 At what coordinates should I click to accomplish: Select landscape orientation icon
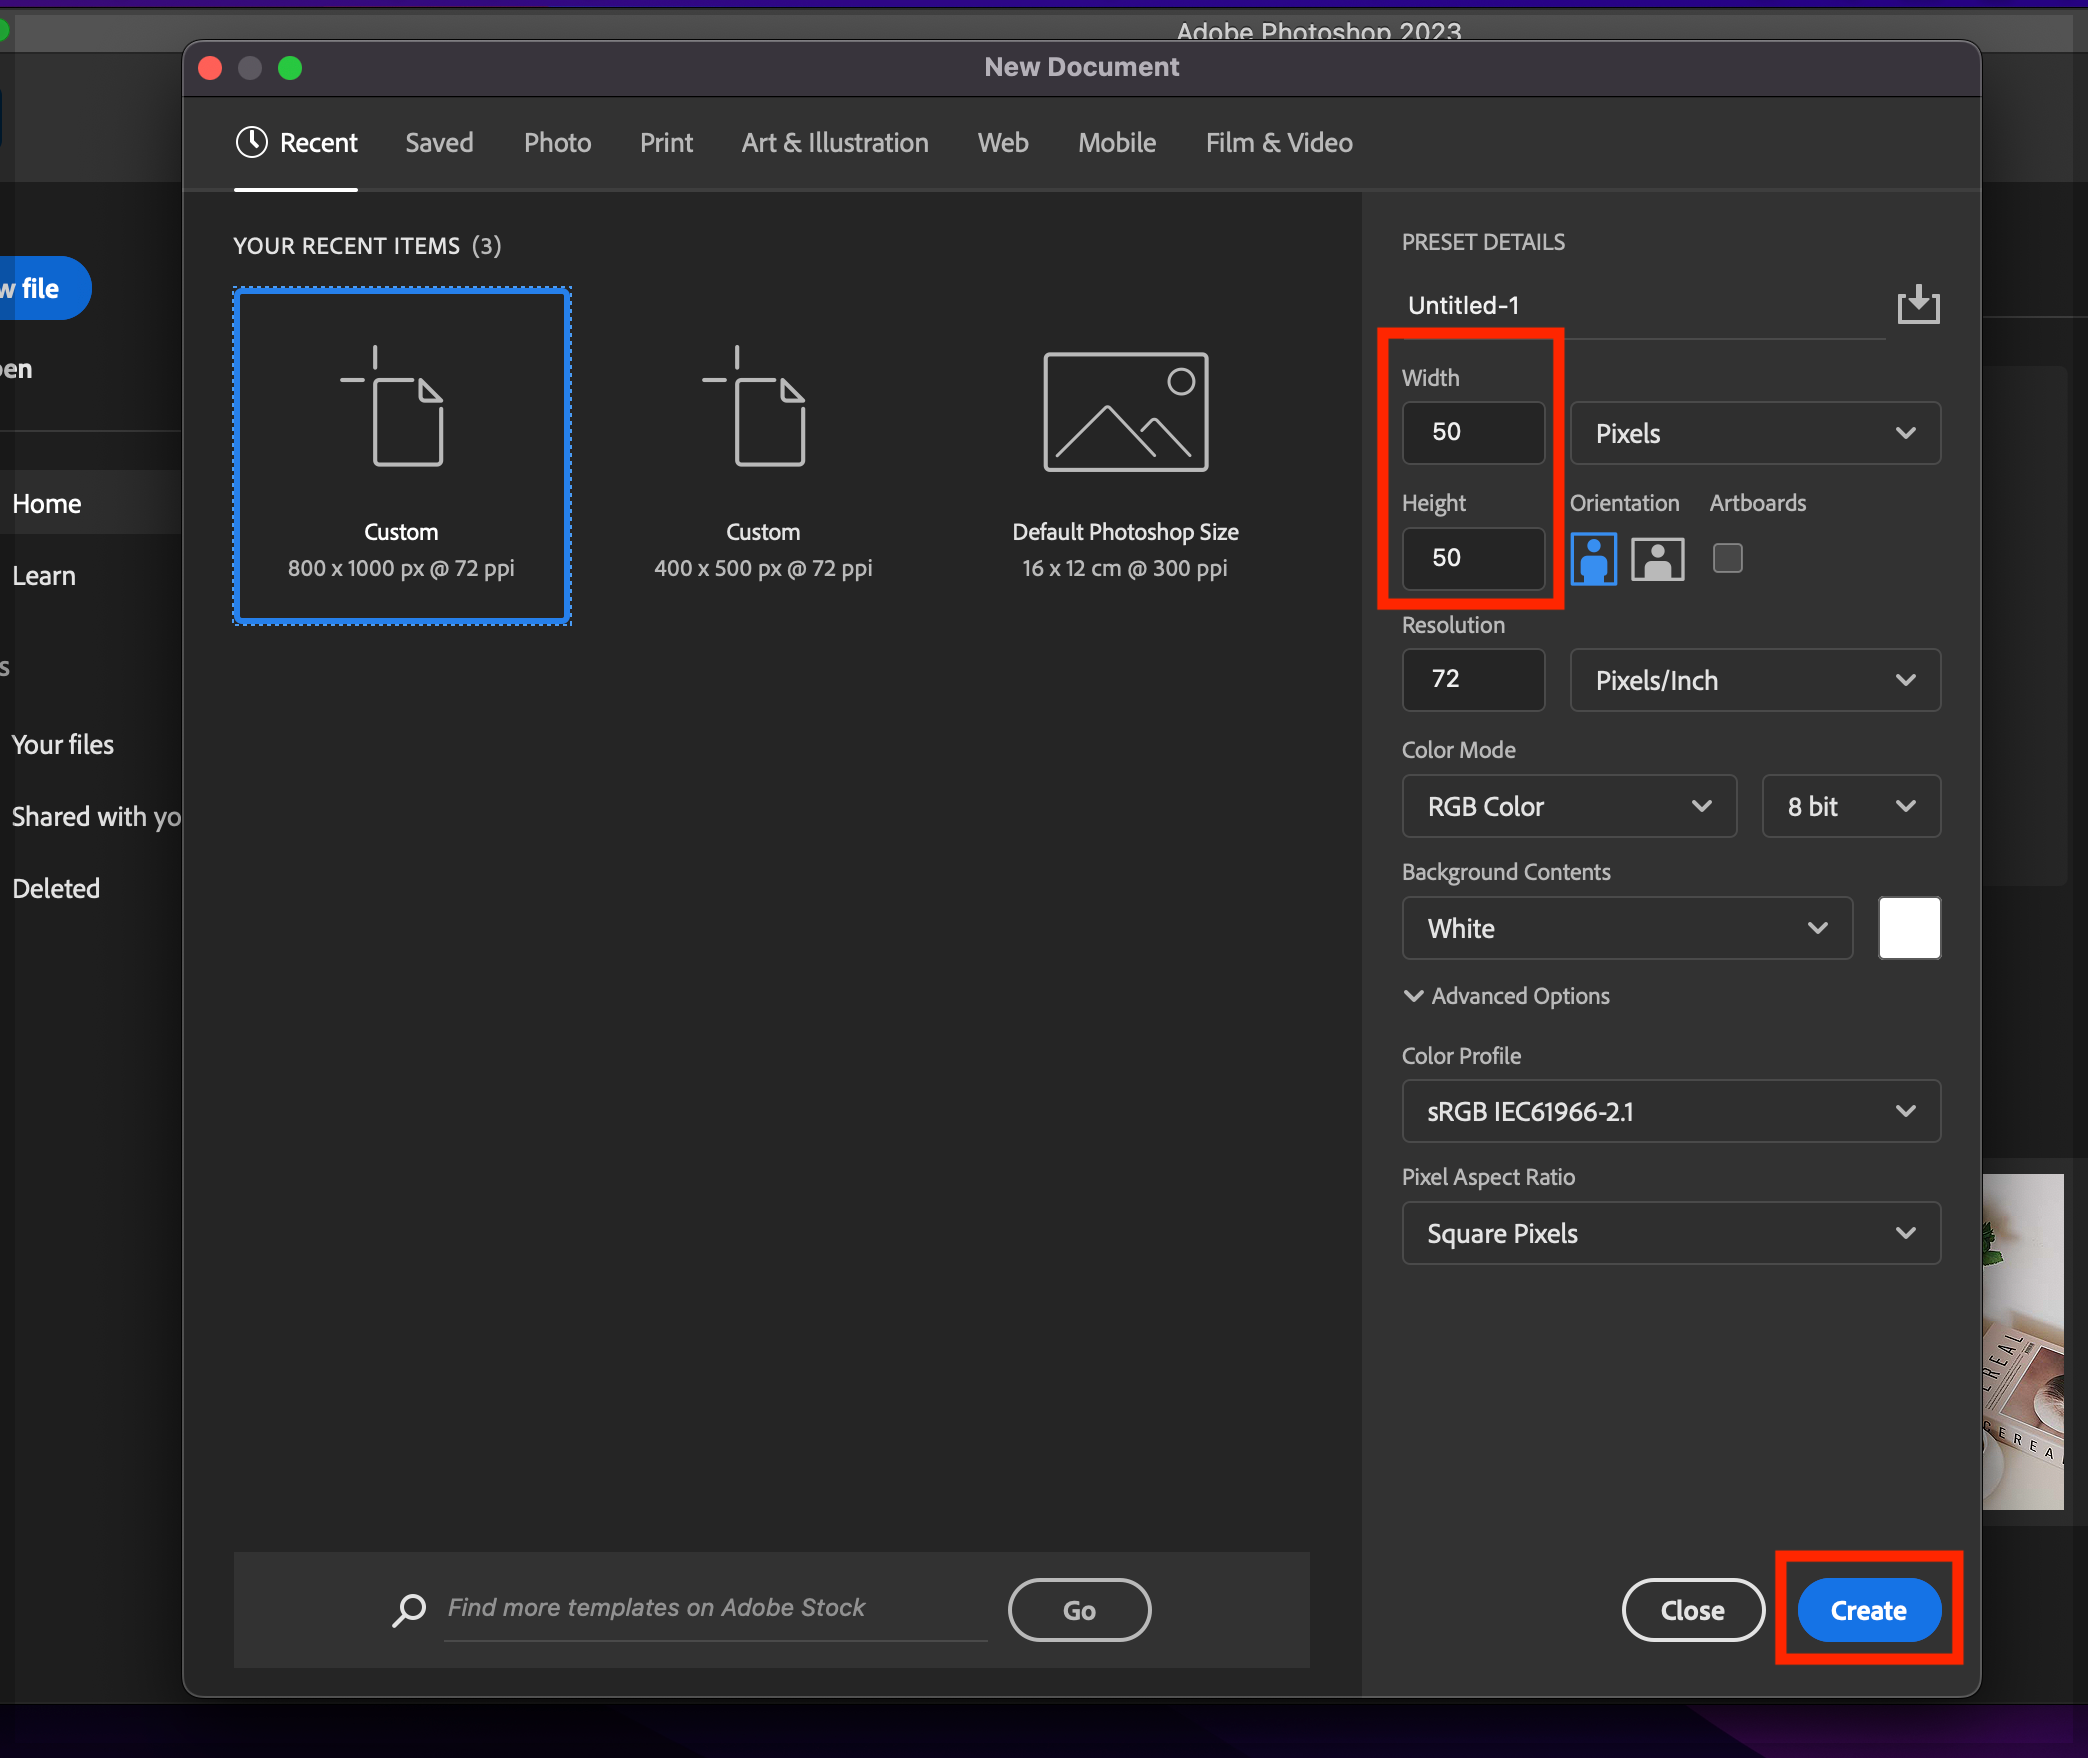(1657, 558)
